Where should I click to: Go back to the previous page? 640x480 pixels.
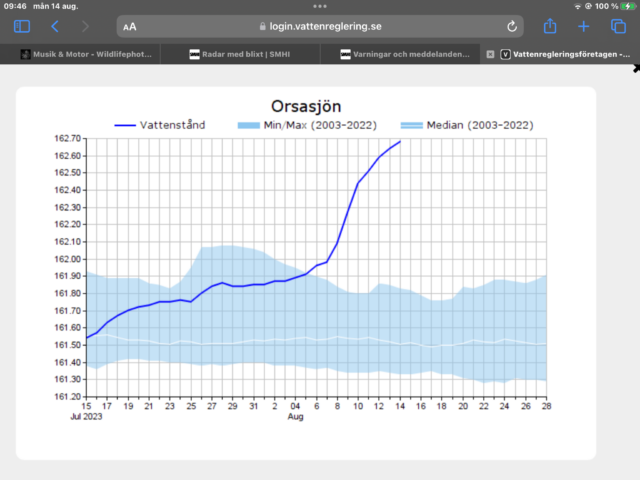(55, 27)
